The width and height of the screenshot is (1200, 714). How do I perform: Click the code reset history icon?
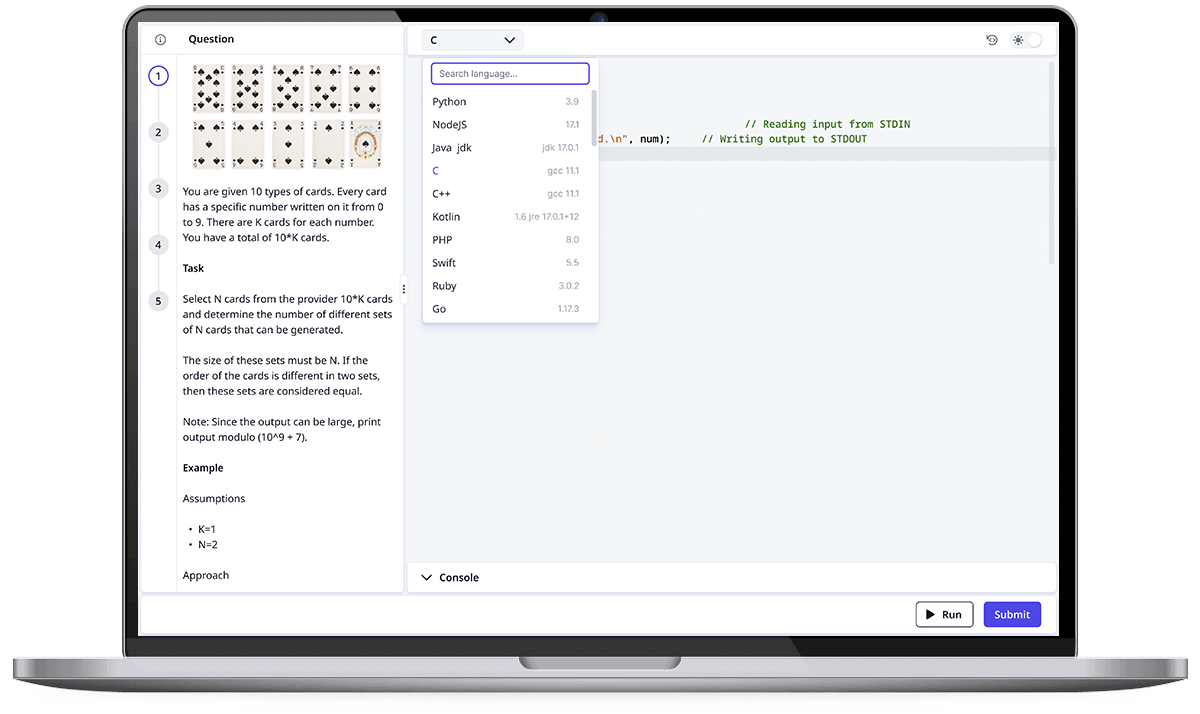coord(991,38)
